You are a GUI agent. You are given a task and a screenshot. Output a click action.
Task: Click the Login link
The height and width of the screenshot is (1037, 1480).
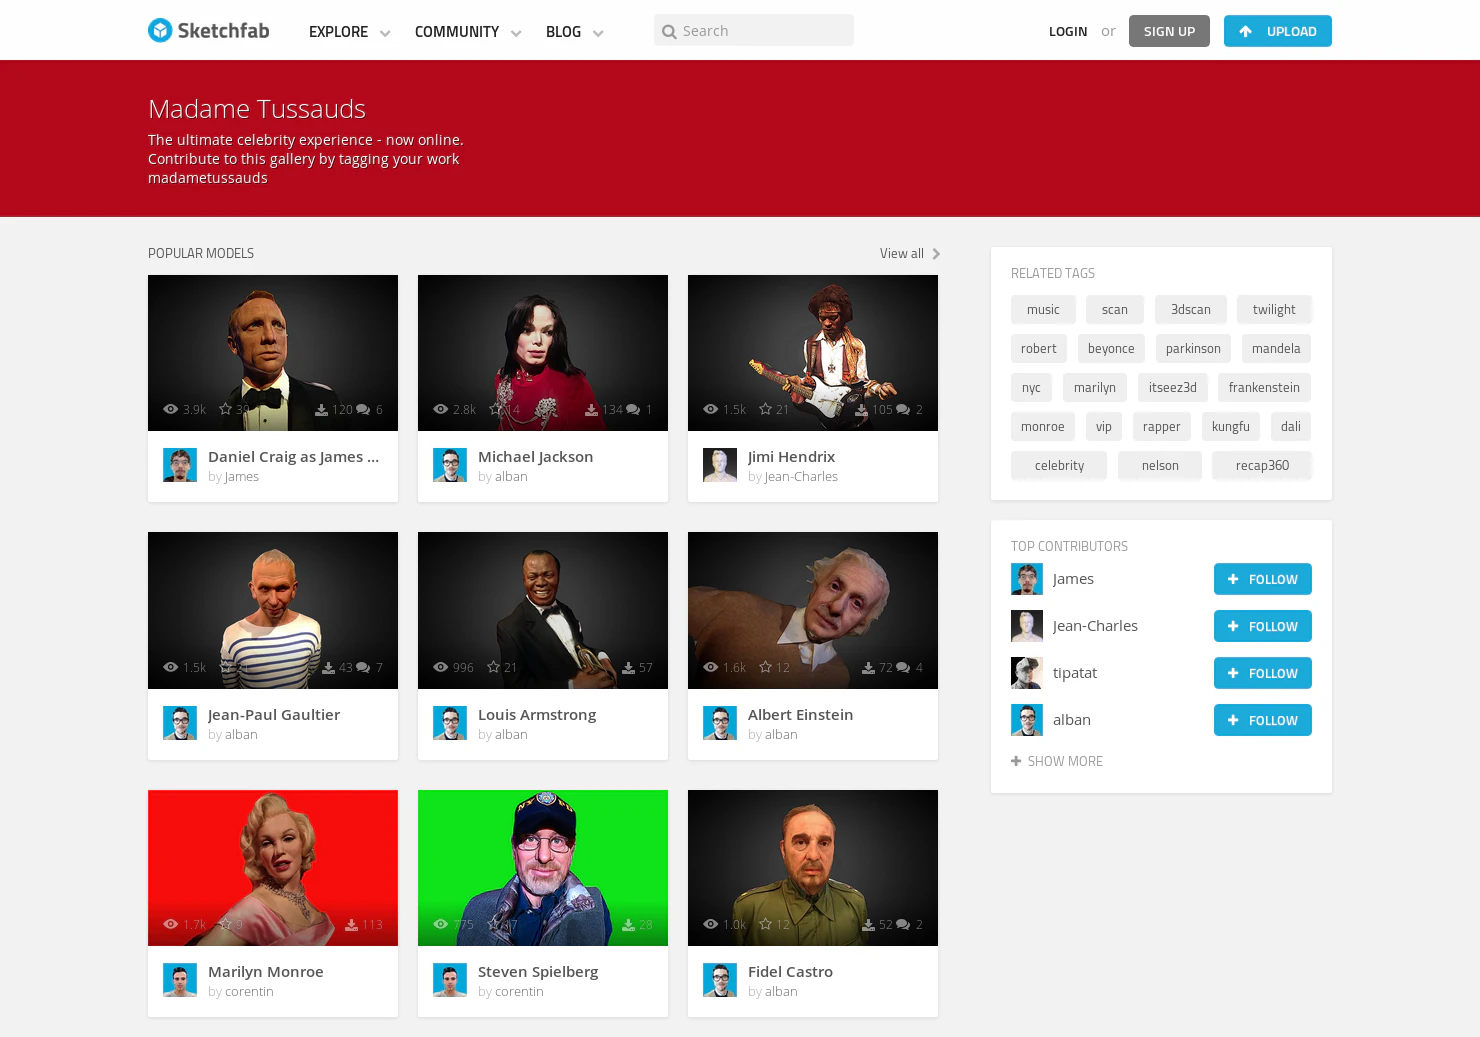point(1068,31)
